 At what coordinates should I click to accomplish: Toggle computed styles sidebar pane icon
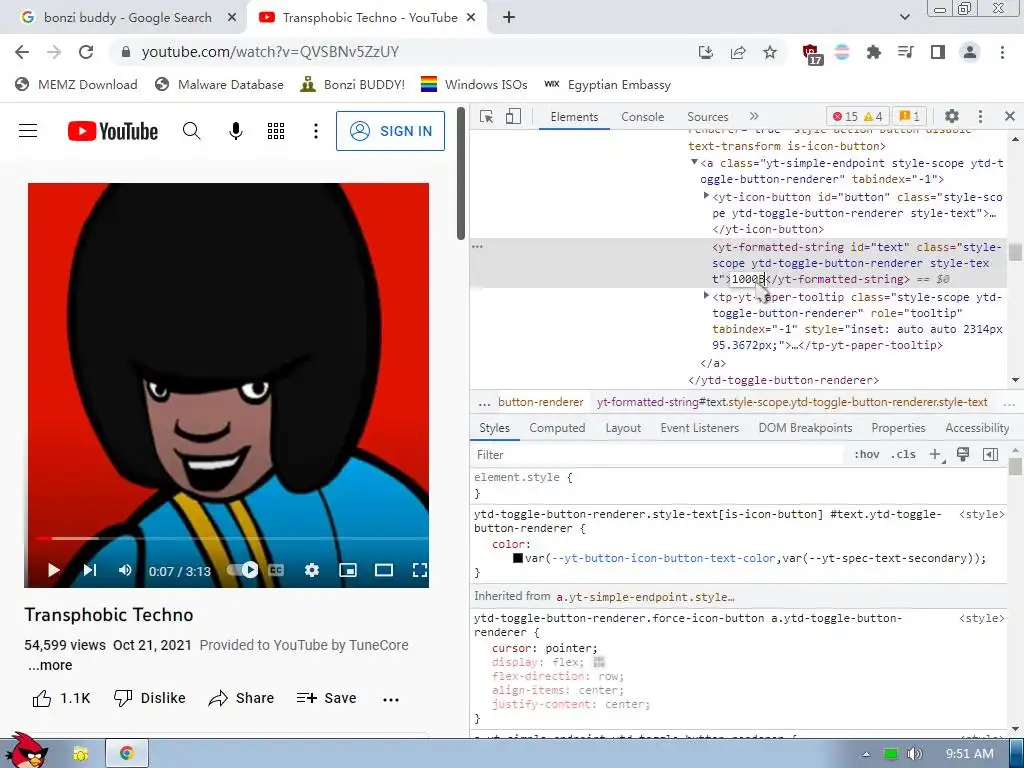click(990, 455)
